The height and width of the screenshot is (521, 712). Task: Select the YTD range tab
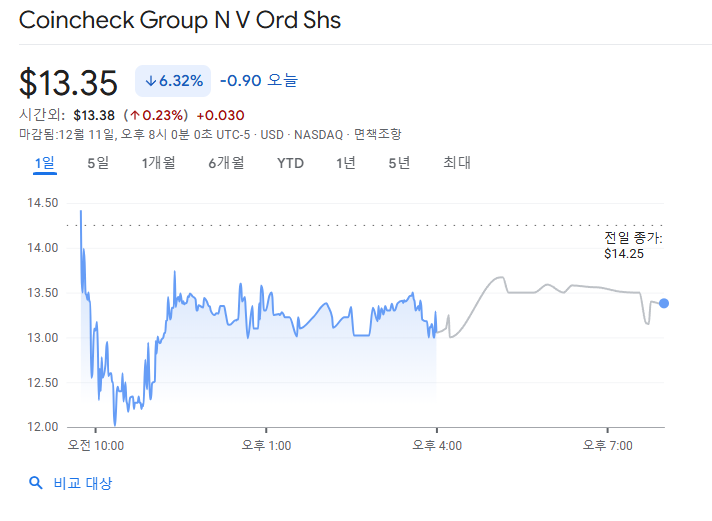tap(290, 163)
